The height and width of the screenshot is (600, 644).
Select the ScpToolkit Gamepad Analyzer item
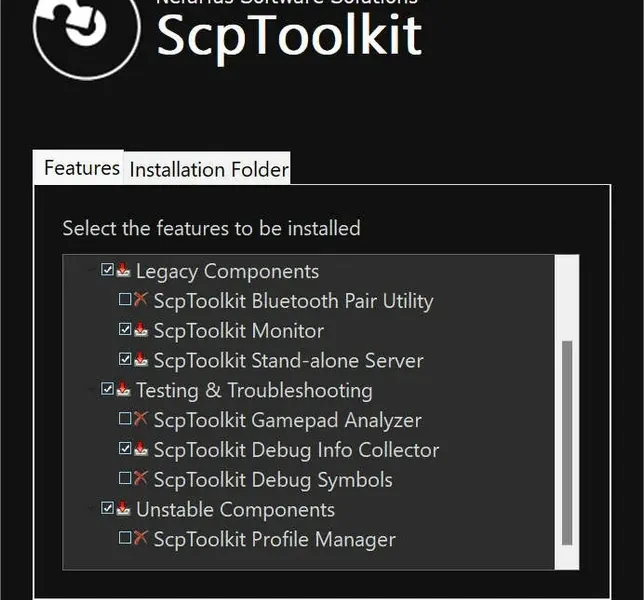[288, 420]
